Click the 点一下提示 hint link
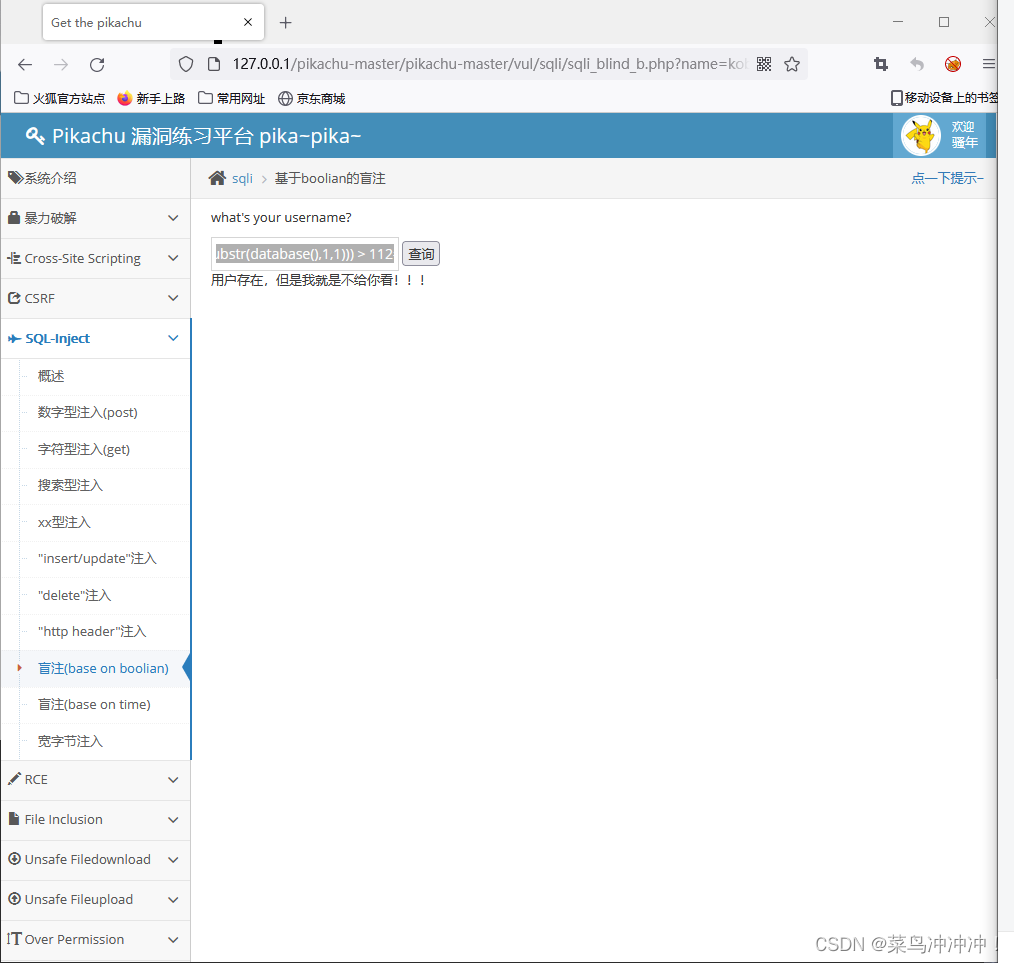The height and width of the screenshot is (963, 1014). (x=947, y=178)
